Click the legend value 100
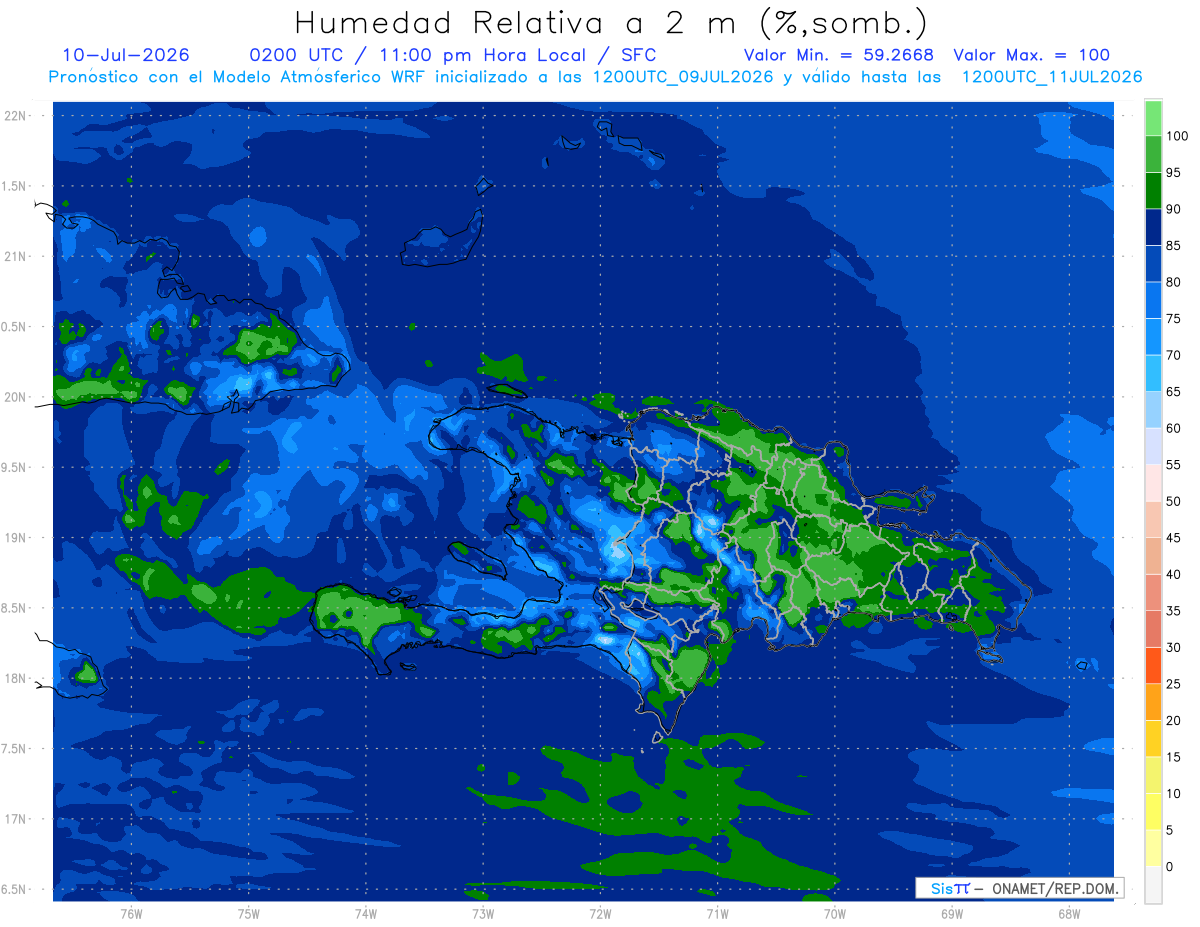Image resolution: width=1200 pixels, height=927 pixels. (x=1177, y=136)
